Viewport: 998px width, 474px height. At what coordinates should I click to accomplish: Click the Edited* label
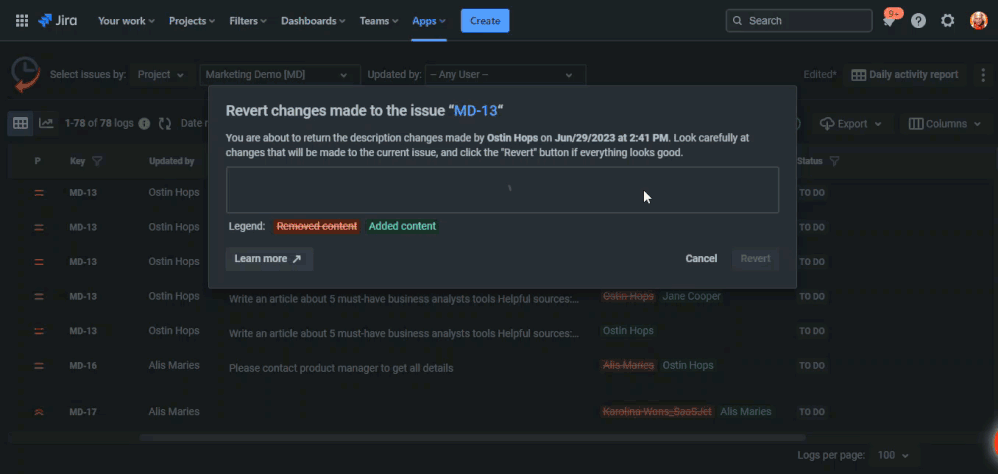820,74
